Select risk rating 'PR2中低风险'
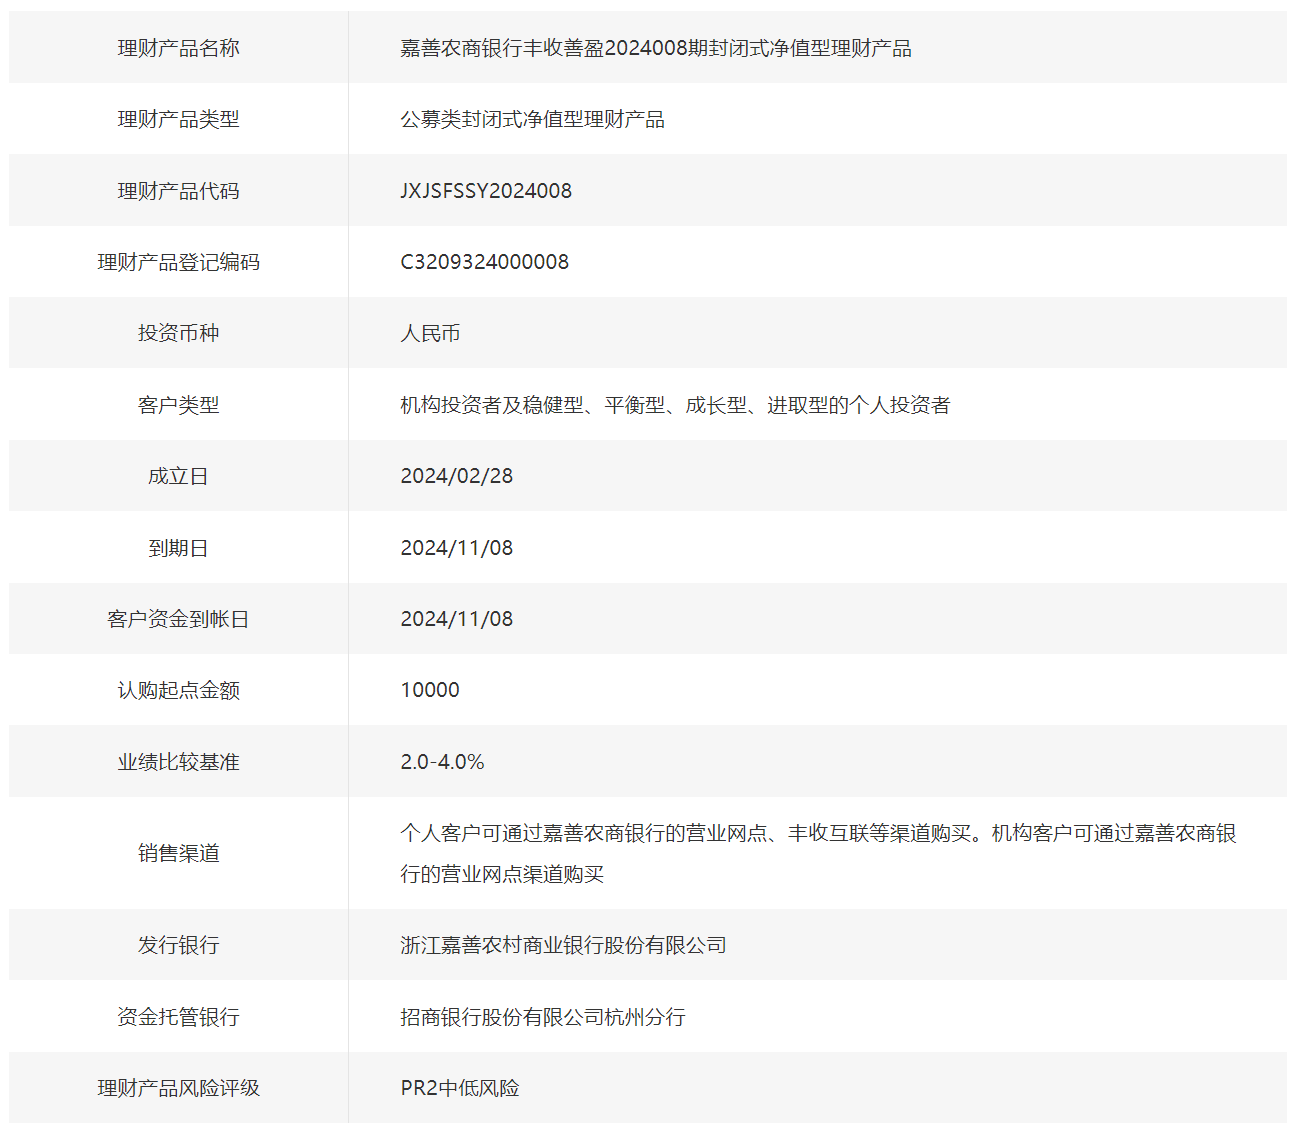 pyautogui.click(x=460, y=1088)
